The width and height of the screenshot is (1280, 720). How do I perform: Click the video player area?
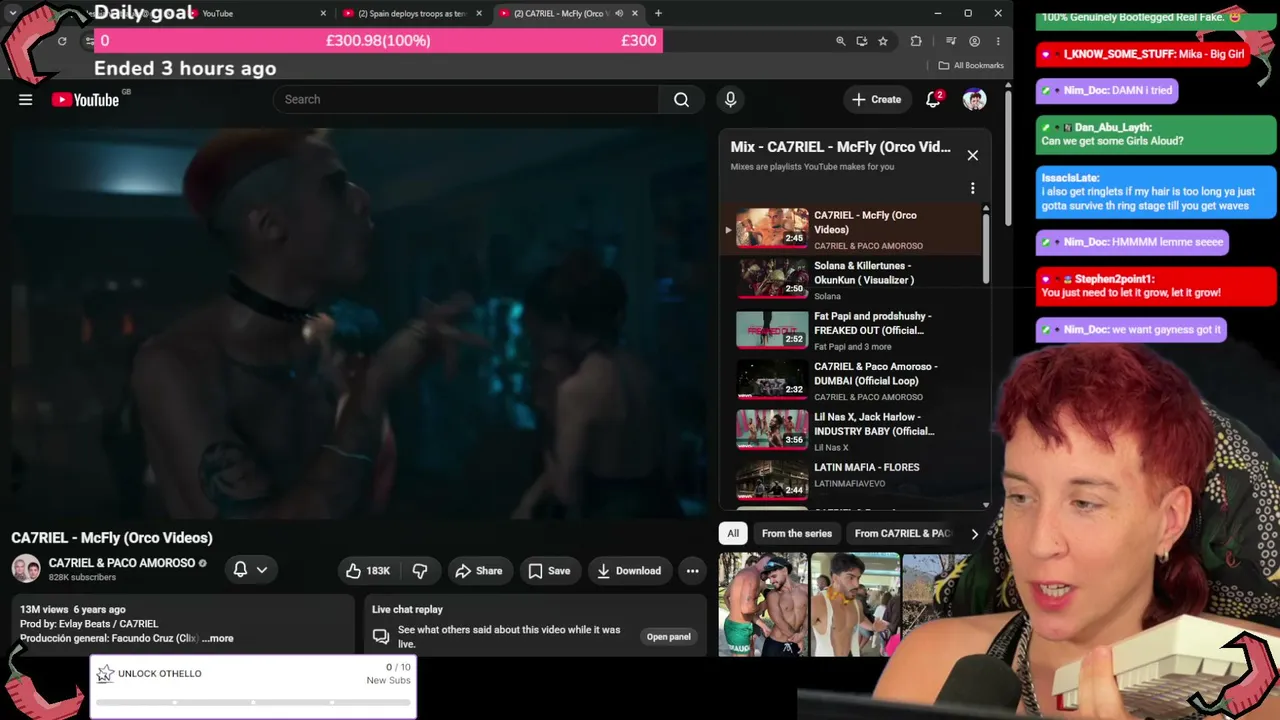click(360, 323)
